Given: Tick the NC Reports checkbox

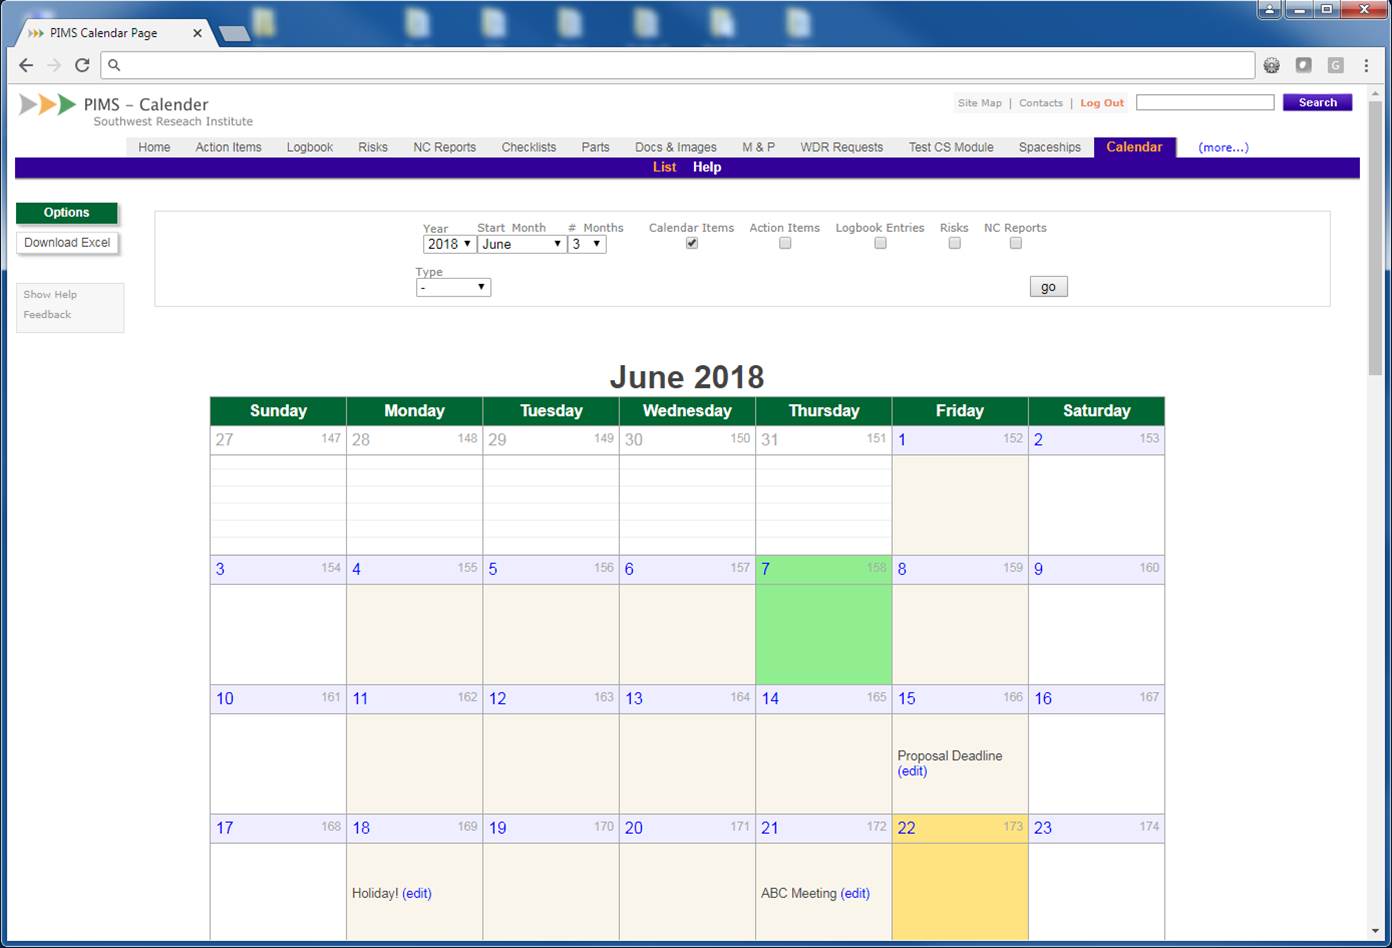Looking at the screenshot, I should point(1015,243).
